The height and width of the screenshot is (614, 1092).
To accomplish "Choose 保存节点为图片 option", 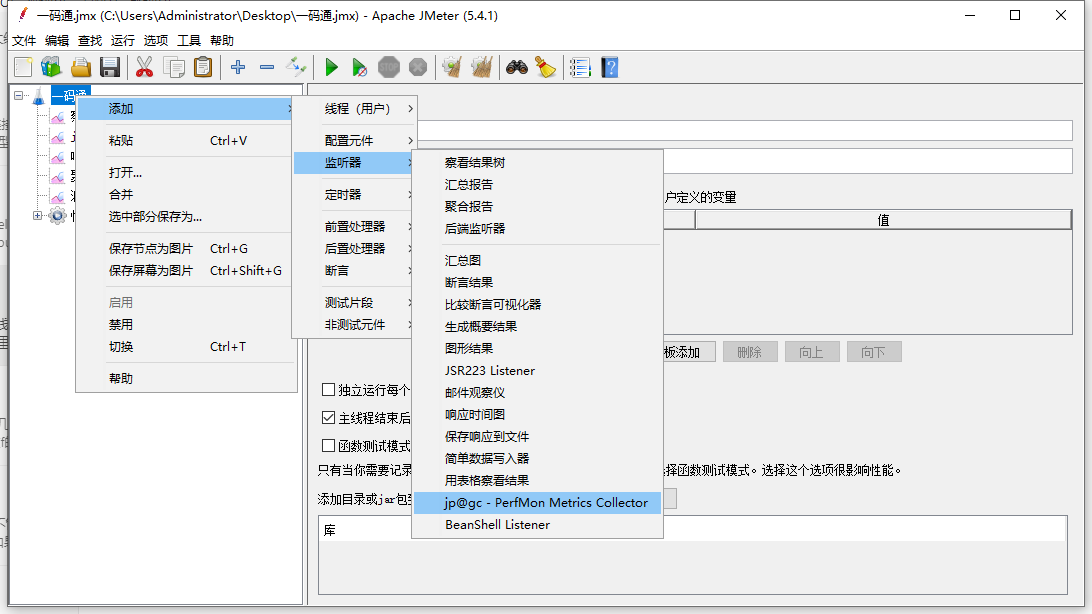I will coord(186,249).
